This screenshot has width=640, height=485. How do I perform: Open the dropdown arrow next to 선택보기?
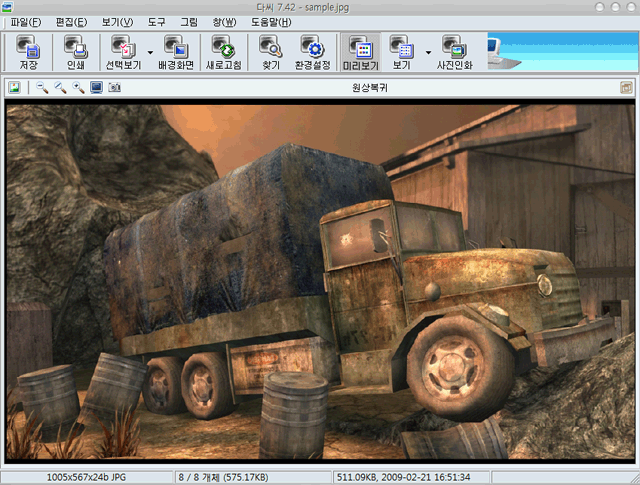pyautogui.click(x=150, y=53)
